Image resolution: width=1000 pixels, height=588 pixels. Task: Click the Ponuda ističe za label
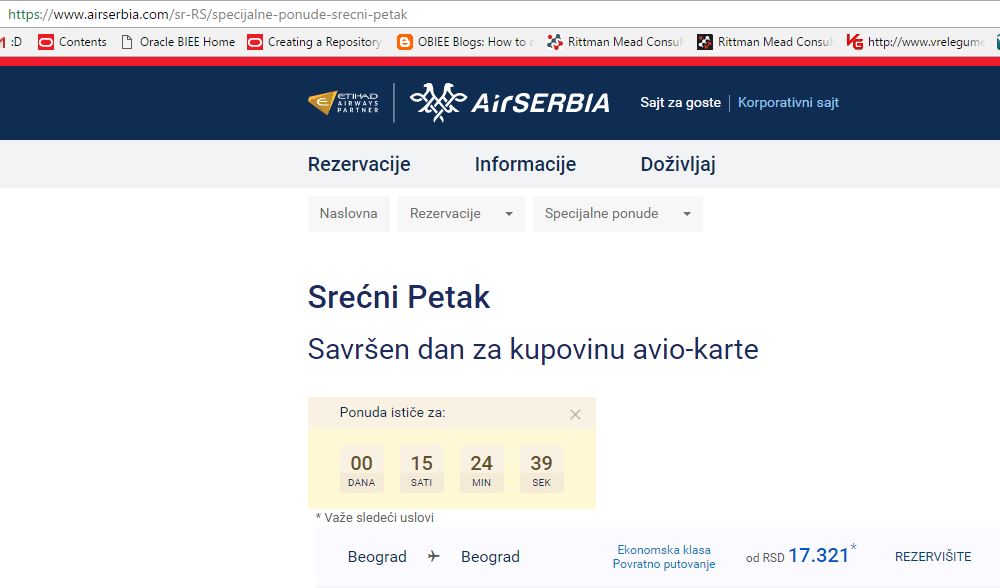[x=392, y=413]
